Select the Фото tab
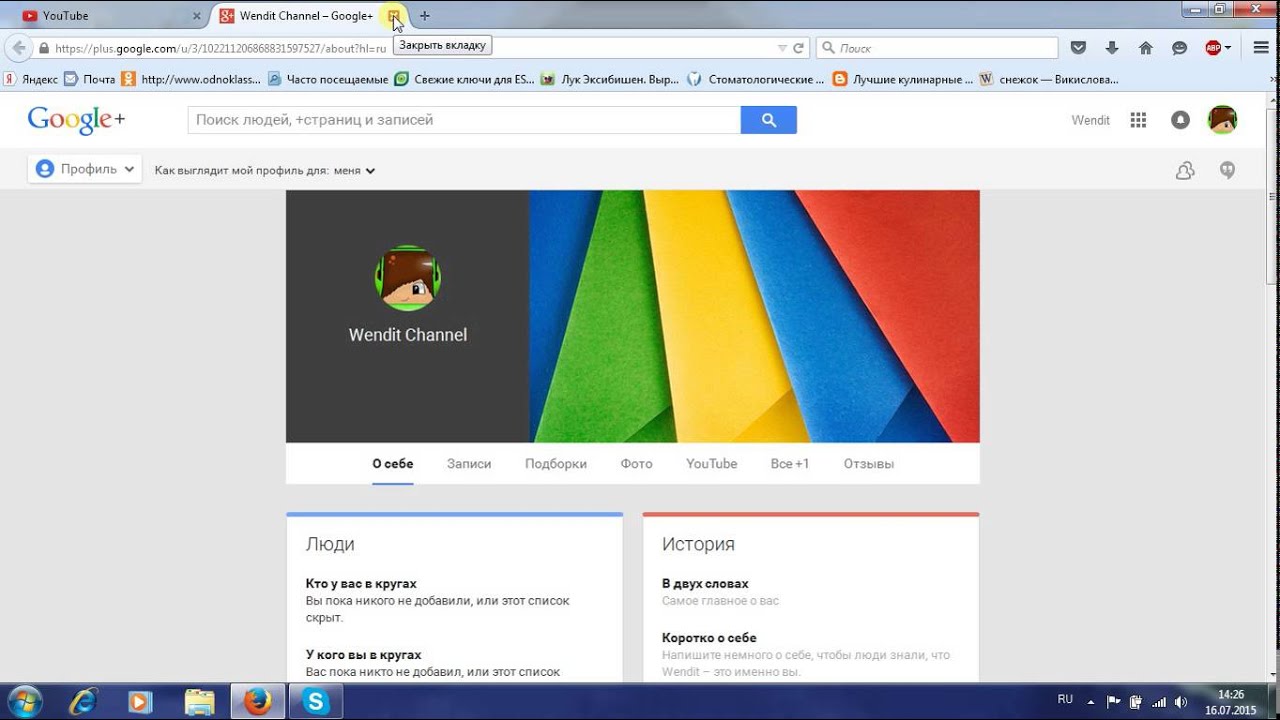Image resolution: width=1280 pixels, height=720 pixels. (x=636, y=464)
